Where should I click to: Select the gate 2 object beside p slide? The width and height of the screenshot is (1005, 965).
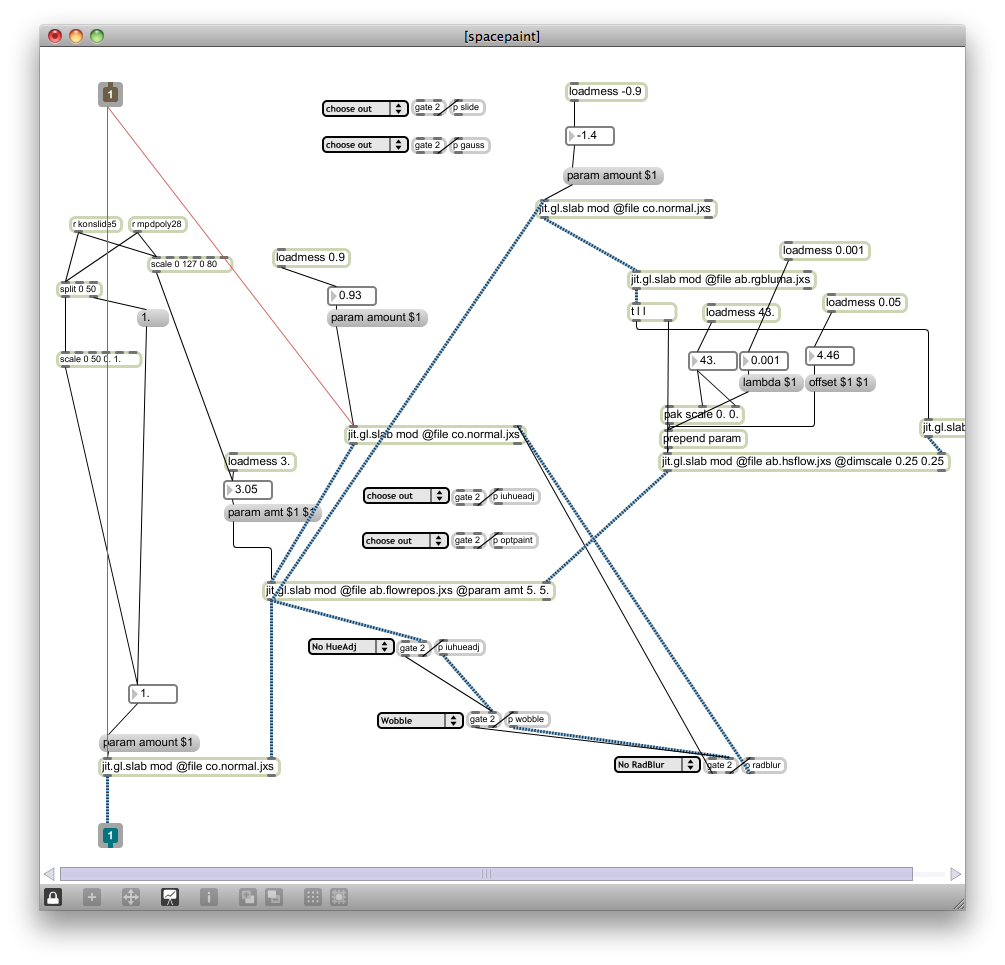[x=428, y=108]
